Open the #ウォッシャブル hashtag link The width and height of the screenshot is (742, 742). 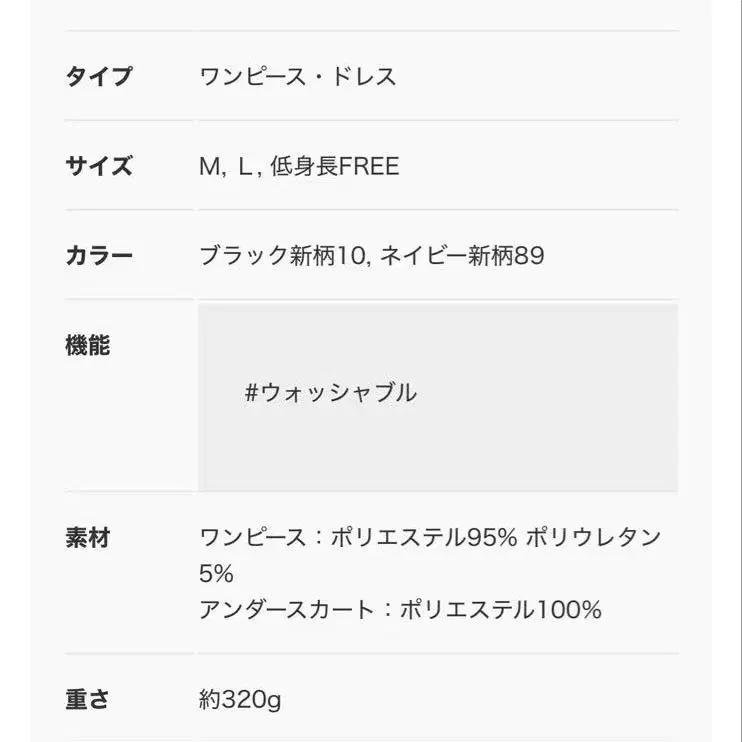(x=330, y=393)
